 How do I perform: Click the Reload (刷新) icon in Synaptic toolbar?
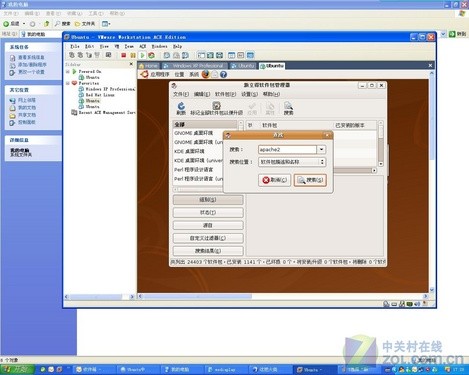[x=181, y=108]
